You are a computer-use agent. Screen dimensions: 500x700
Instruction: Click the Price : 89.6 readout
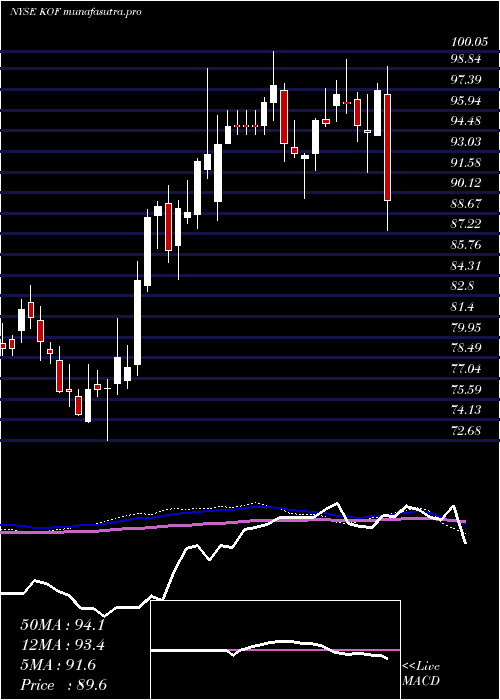63,685
